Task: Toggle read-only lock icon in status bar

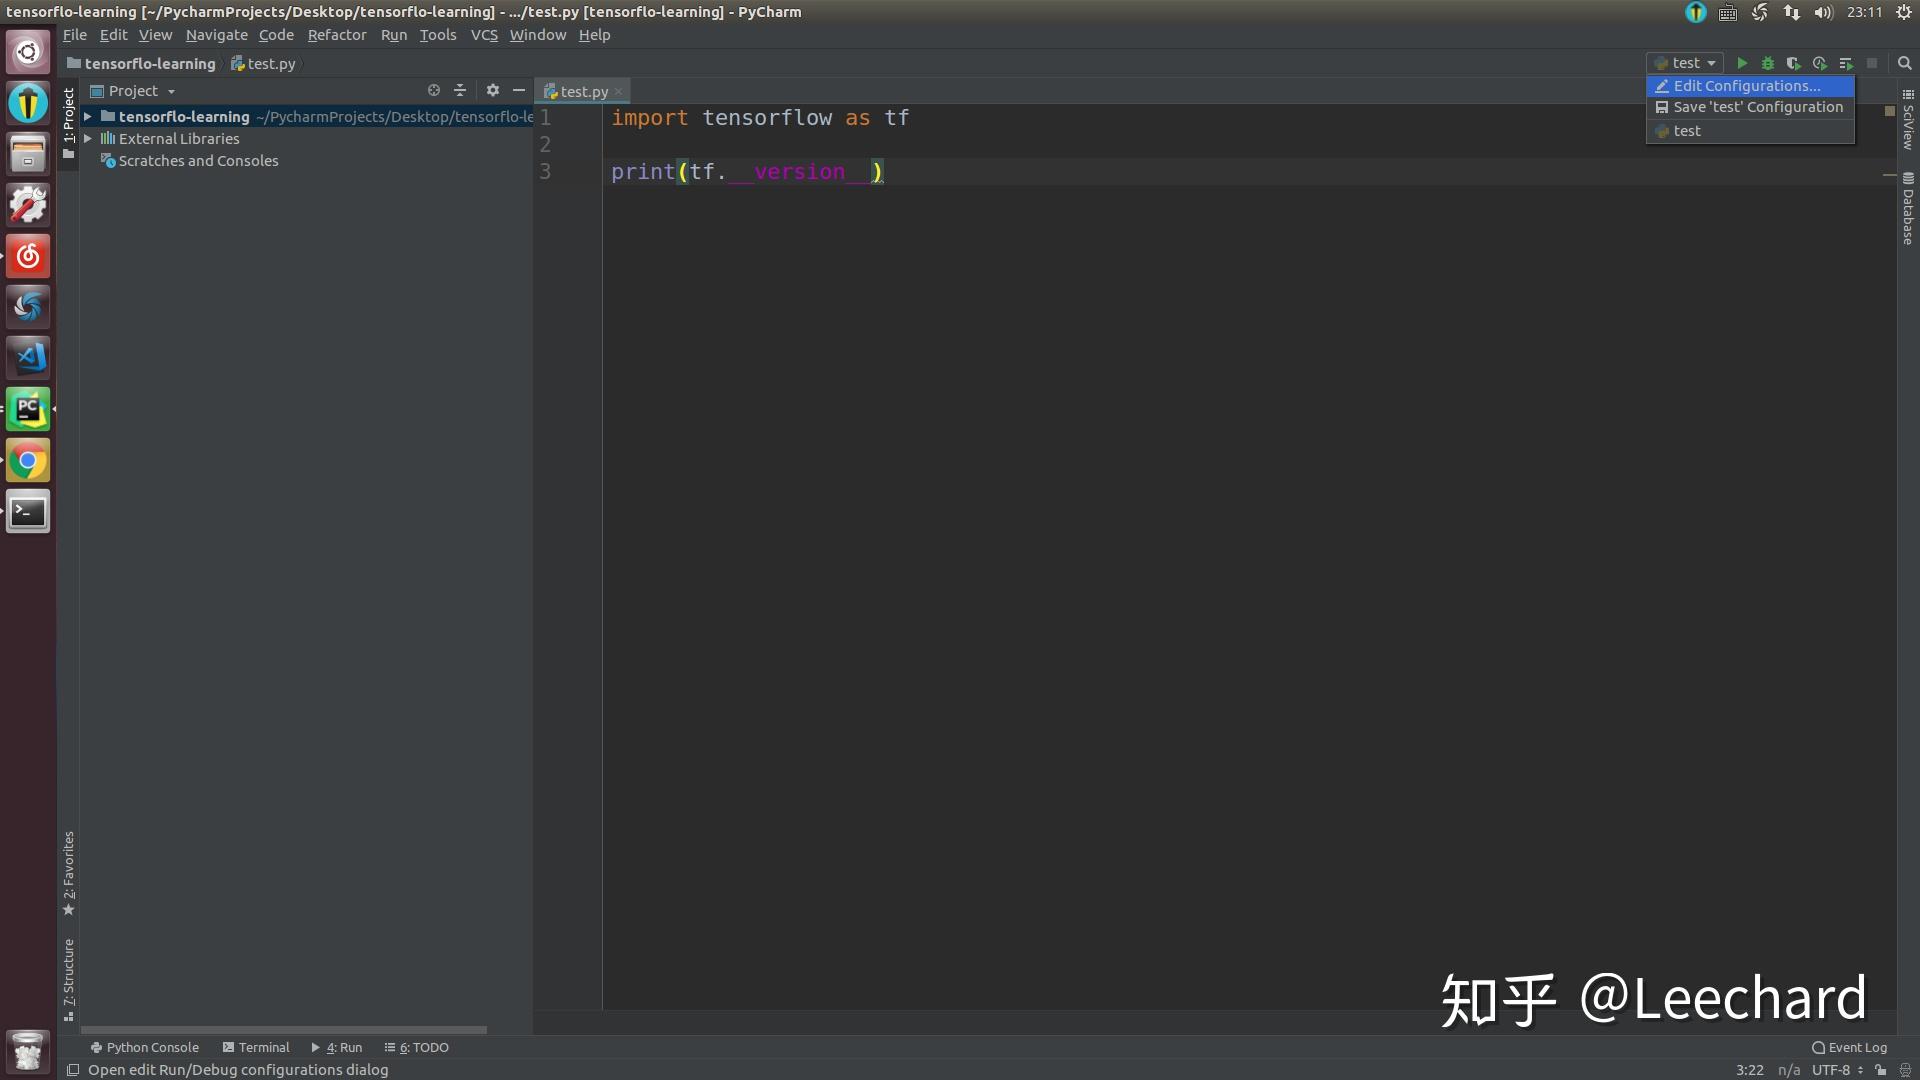Action: tap(1881, 1070)
